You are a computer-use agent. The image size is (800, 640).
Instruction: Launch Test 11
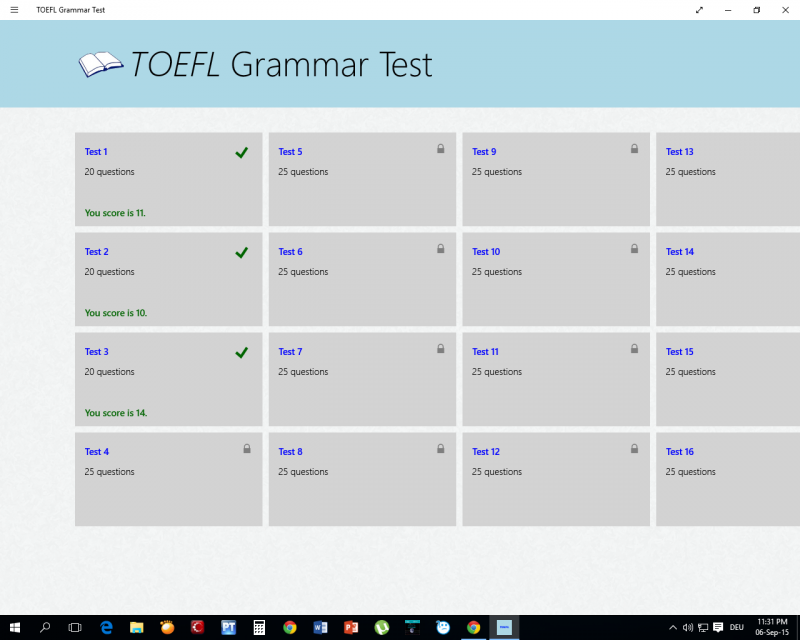[556, 379]
